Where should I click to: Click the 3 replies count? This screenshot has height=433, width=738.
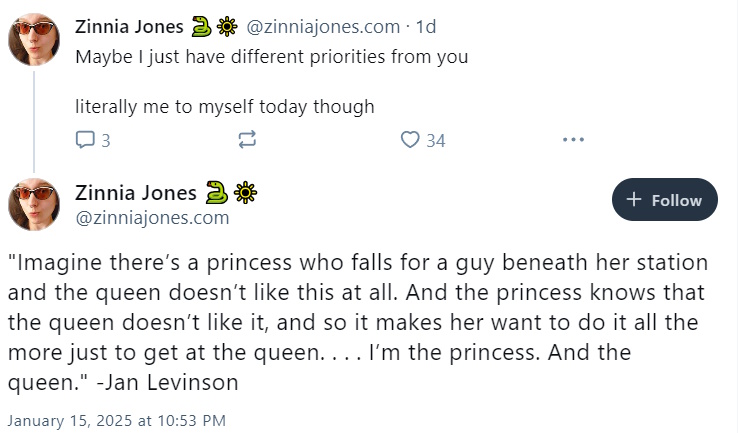pos(106,141)
